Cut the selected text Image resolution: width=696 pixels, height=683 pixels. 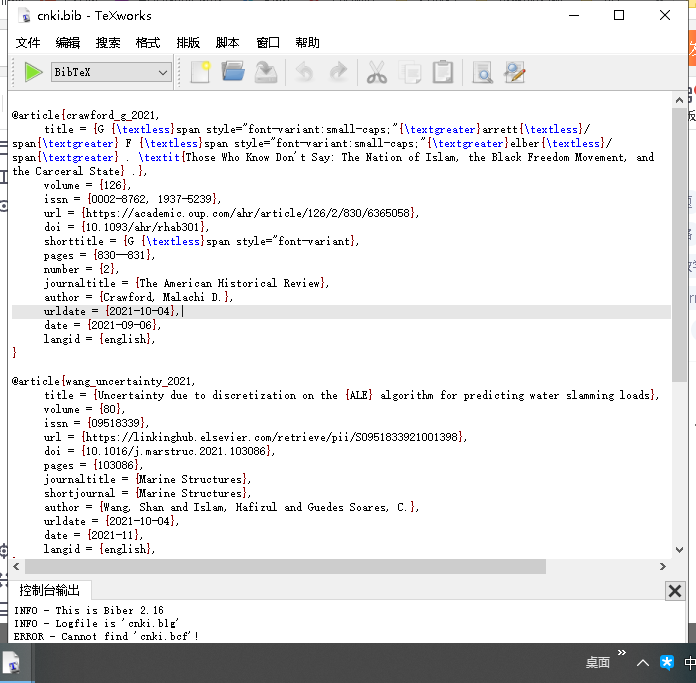(x=376, y=72)
